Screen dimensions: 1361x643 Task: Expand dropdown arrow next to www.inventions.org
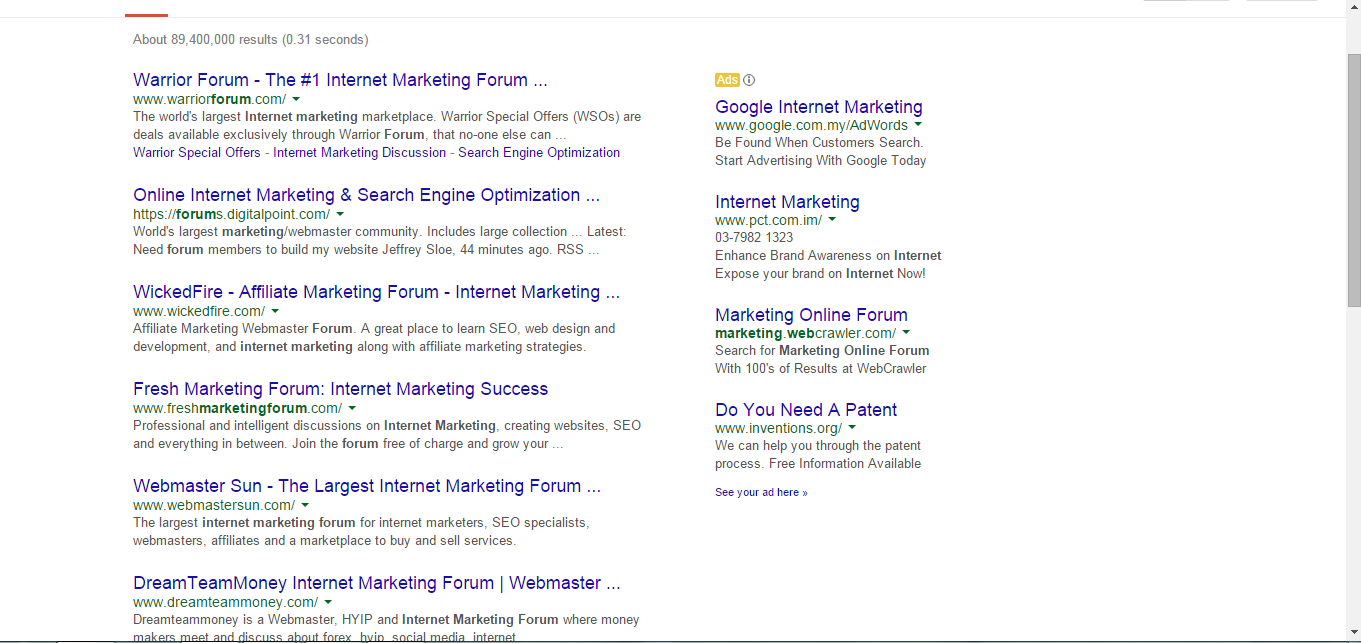tap(852, 428)
